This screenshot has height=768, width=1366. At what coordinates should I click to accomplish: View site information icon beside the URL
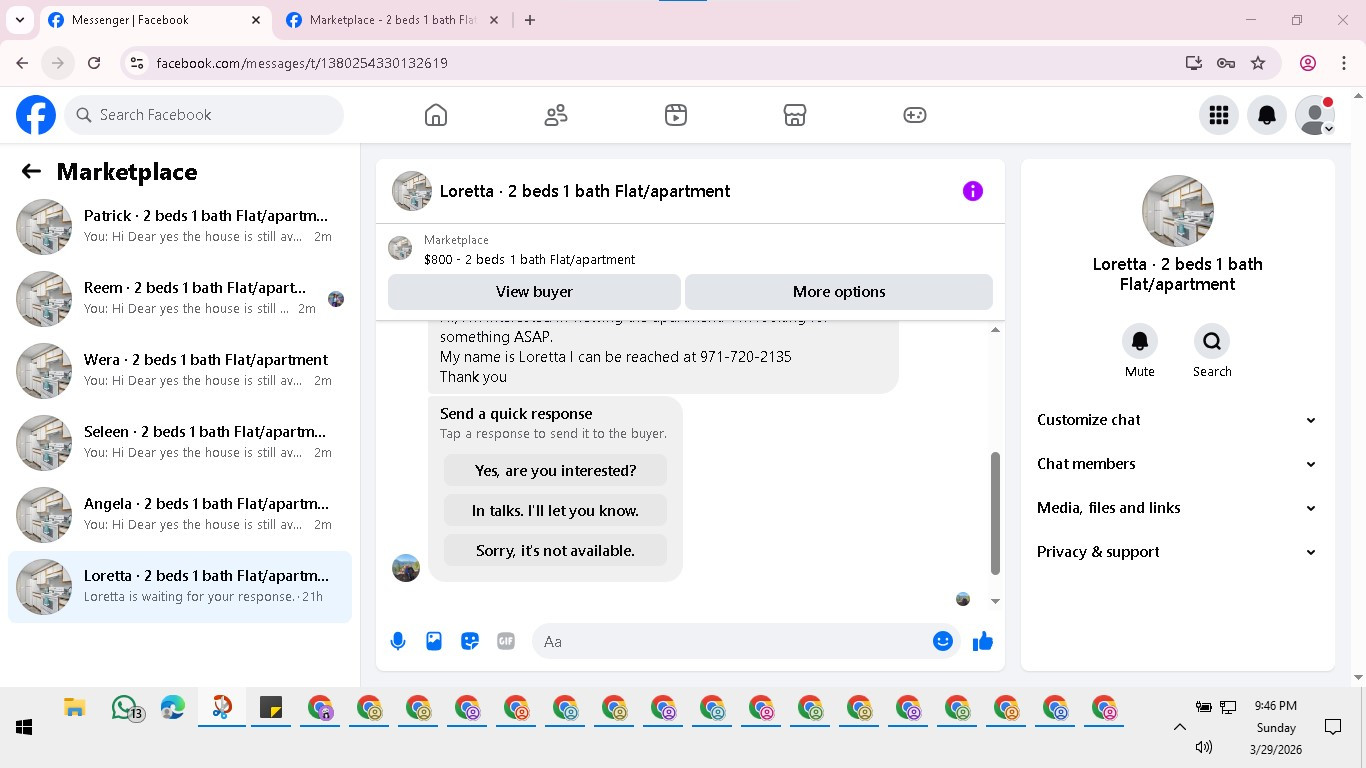point(138,63)
